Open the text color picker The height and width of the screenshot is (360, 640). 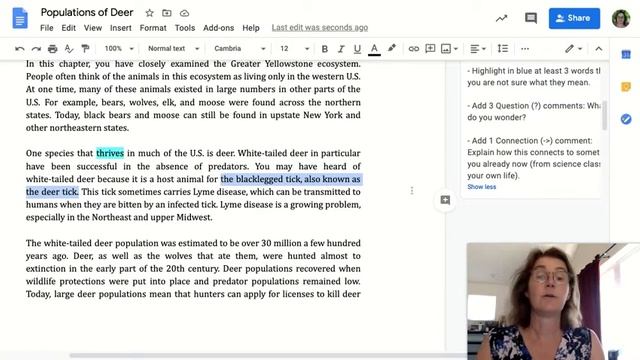click(374, 49)
